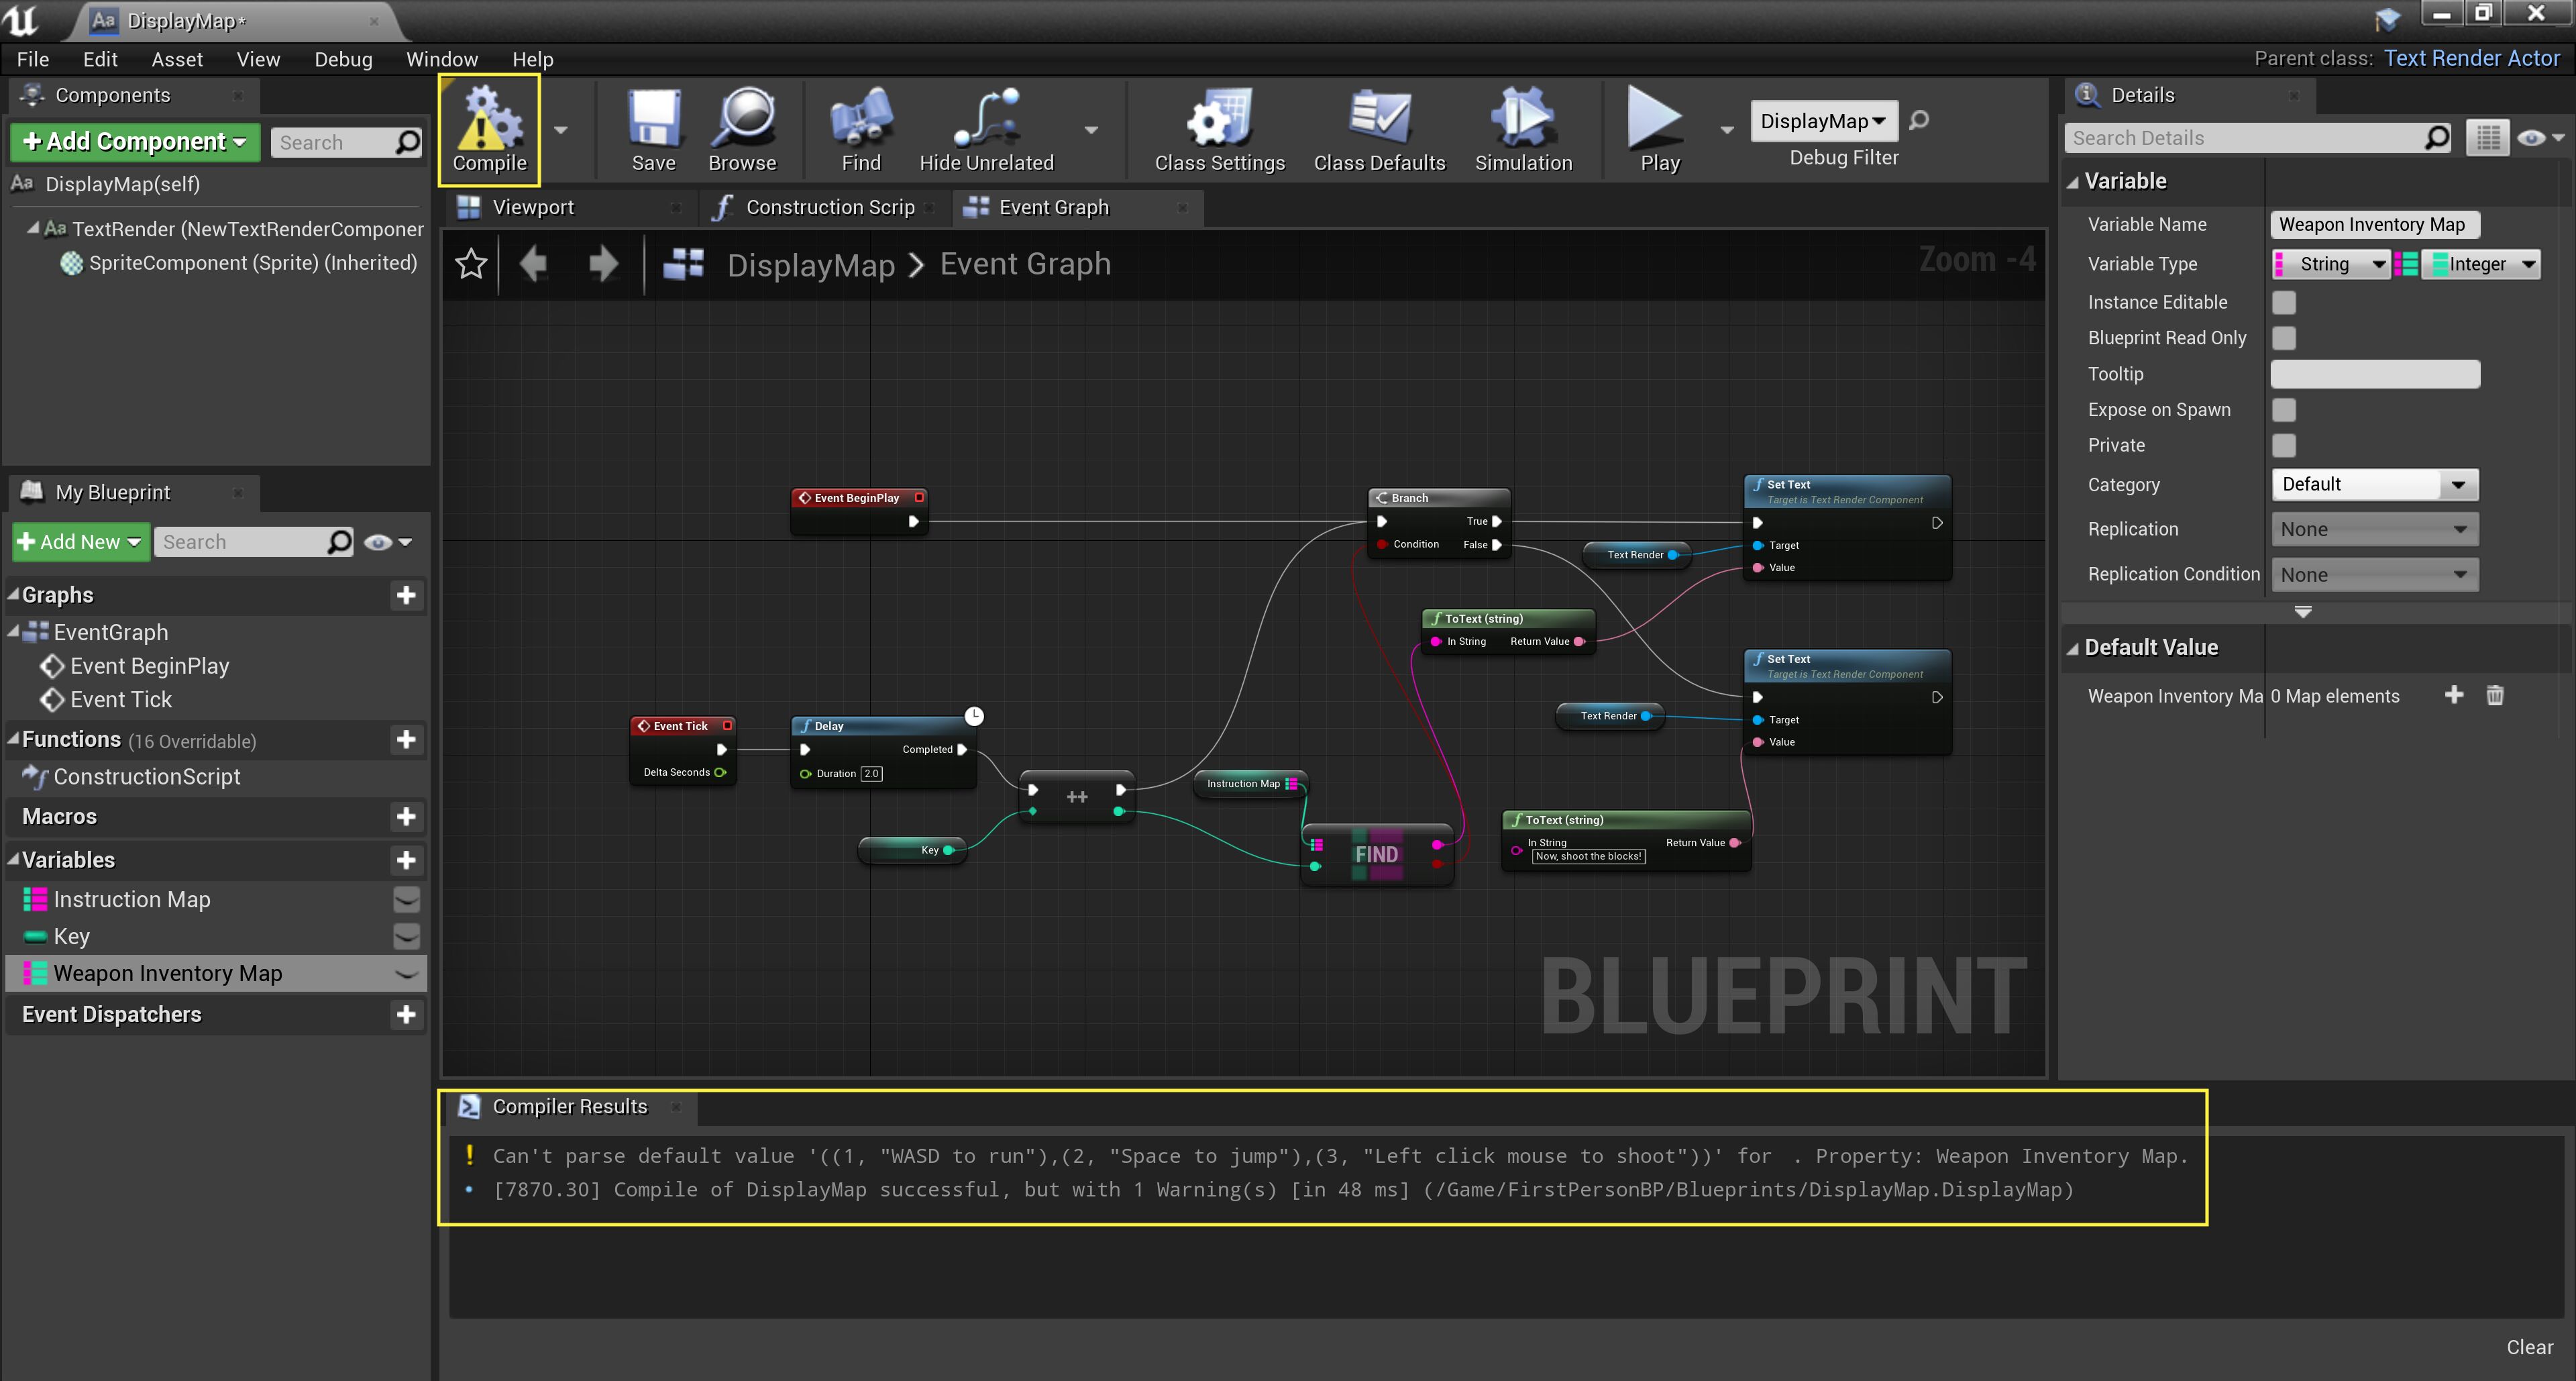Enable the Instance Editable checkbox
Screen dimensions: 2576x1381
(2284, 302)
